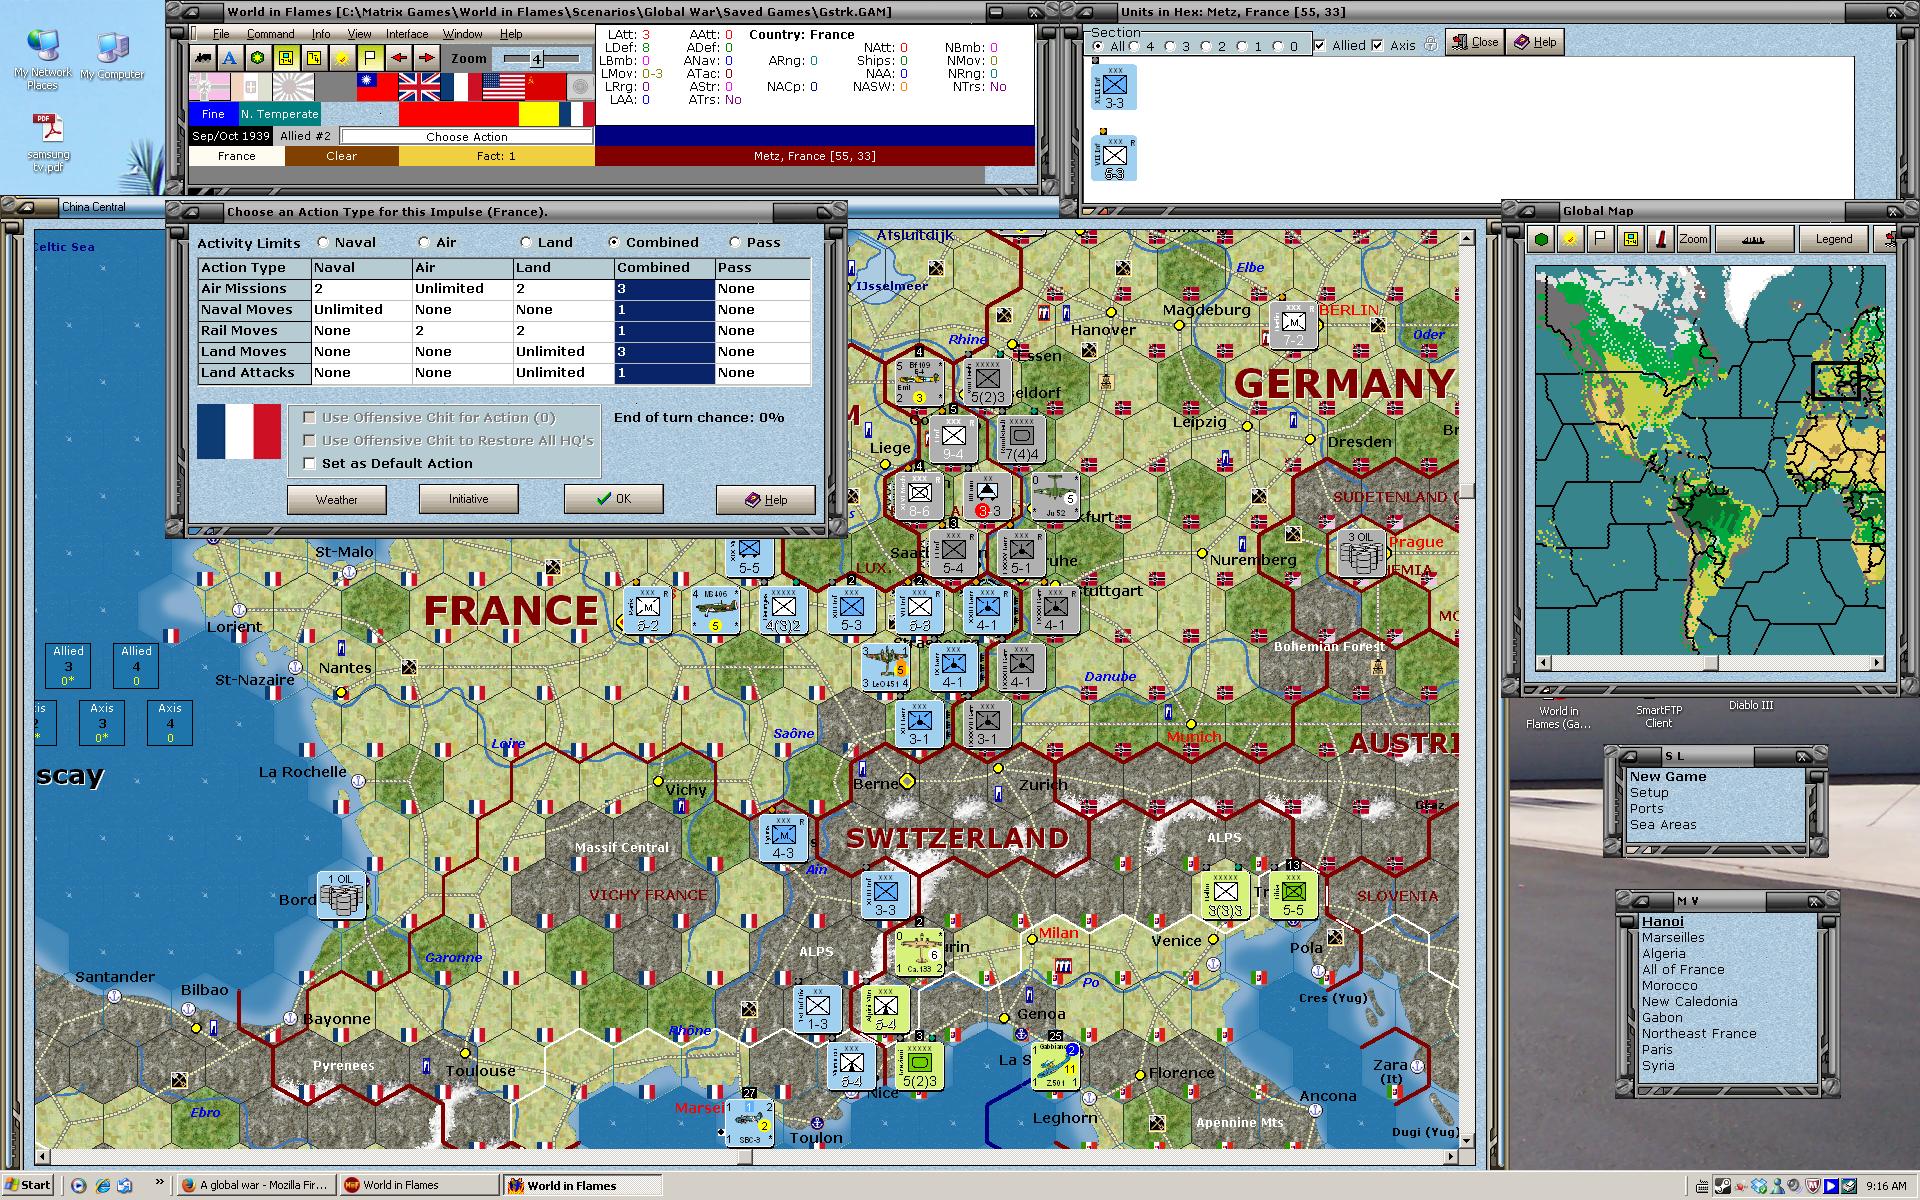Confirm action with OK button
Image resolution: width=1920 pixels, height=1200 pixels.
(x=613, y=499)
